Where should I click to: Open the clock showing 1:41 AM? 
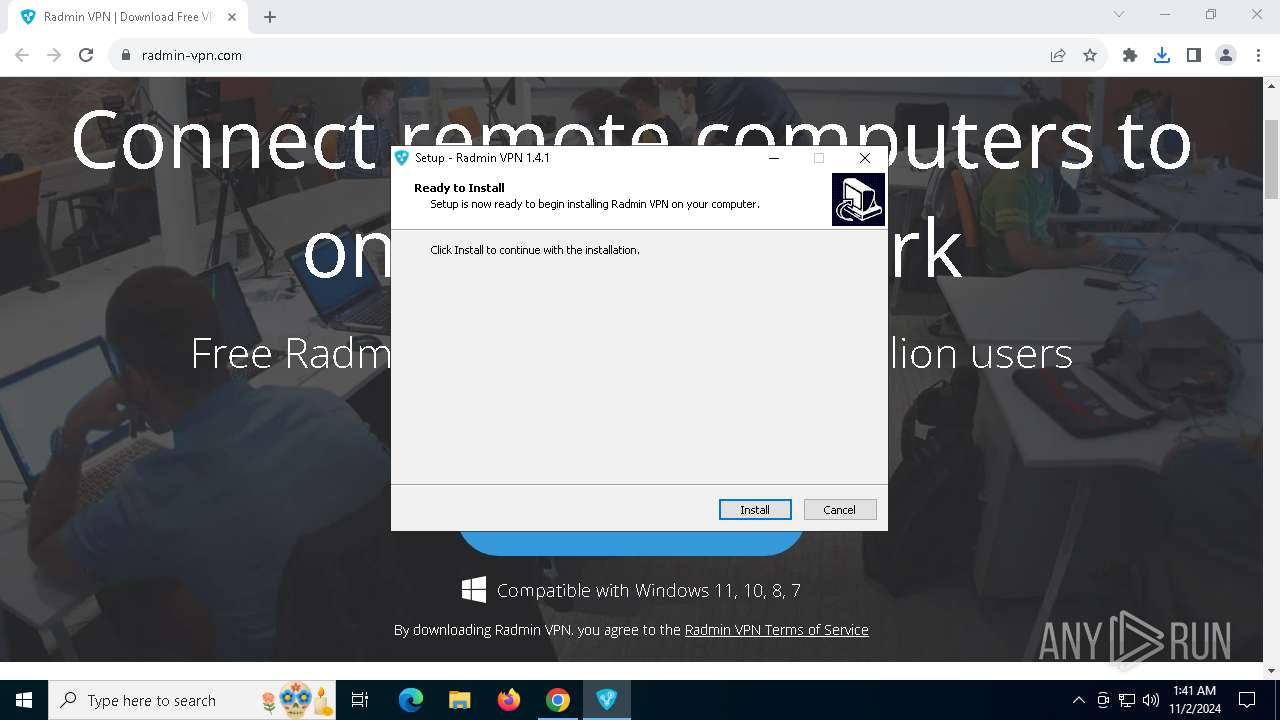point(1194,700)
